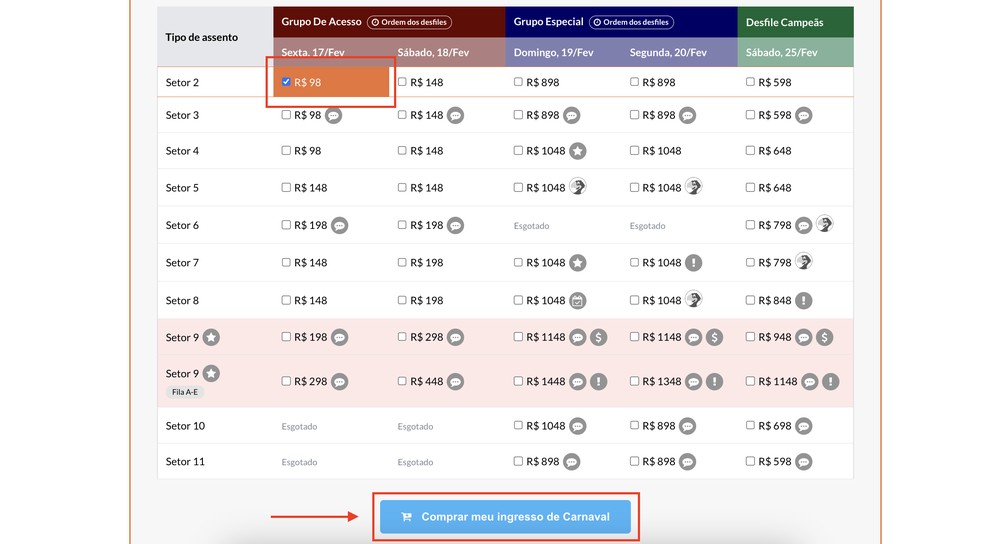Click the calendar icon beside Setor 8 Sunday R$ 1048
Viewport: 984px width, 544px height.
(x=578, y=300)
